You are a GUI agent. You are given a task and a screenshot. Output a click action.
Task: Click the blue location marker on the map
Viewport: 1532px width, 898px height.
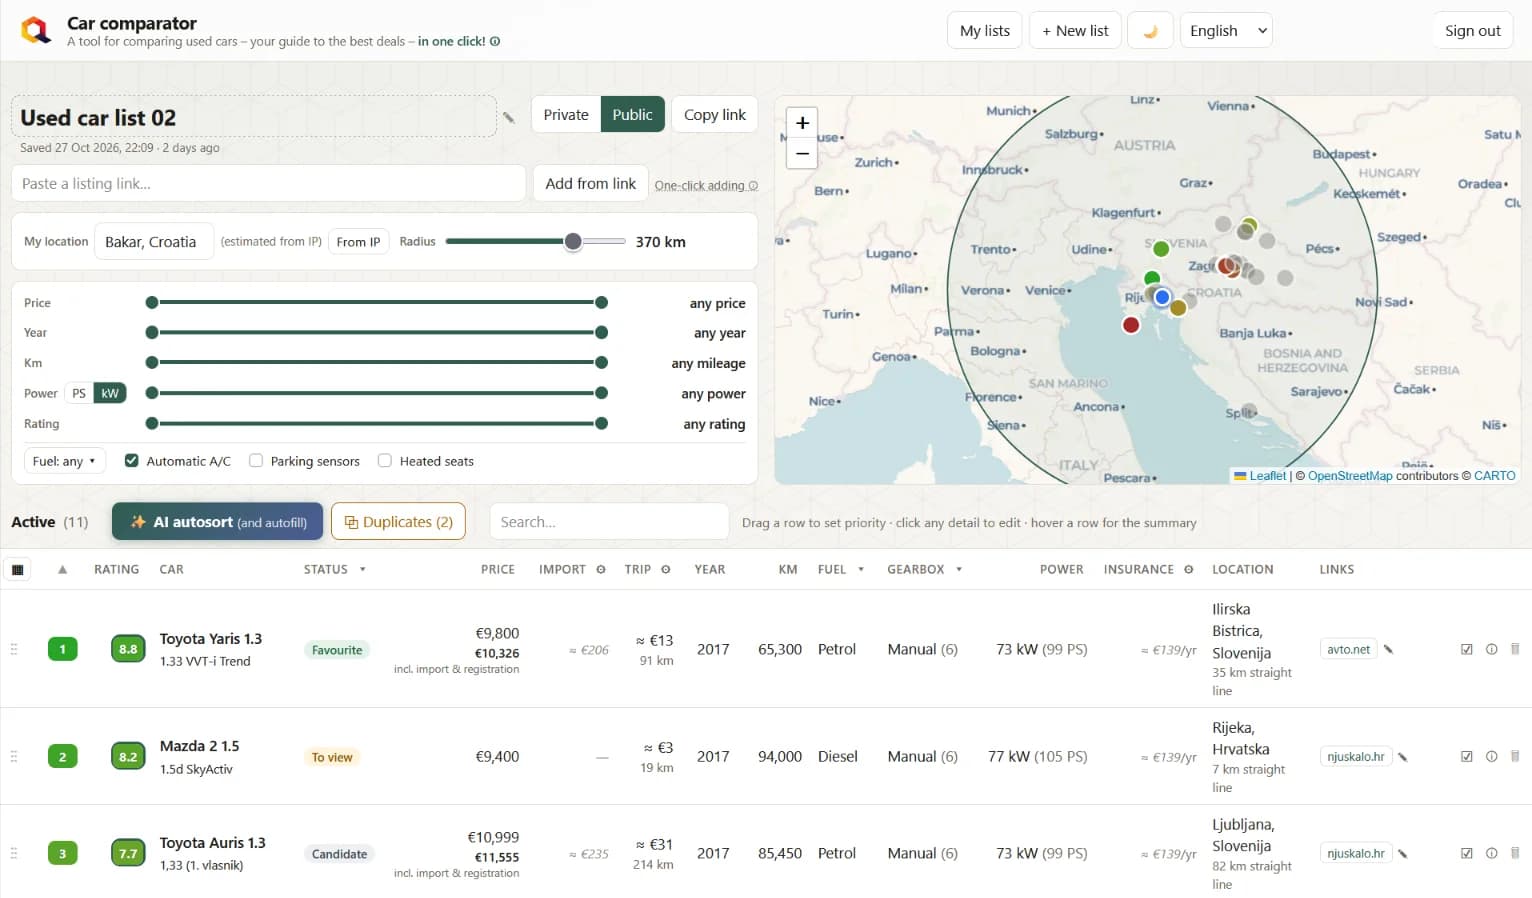(x=1162, y=297)
